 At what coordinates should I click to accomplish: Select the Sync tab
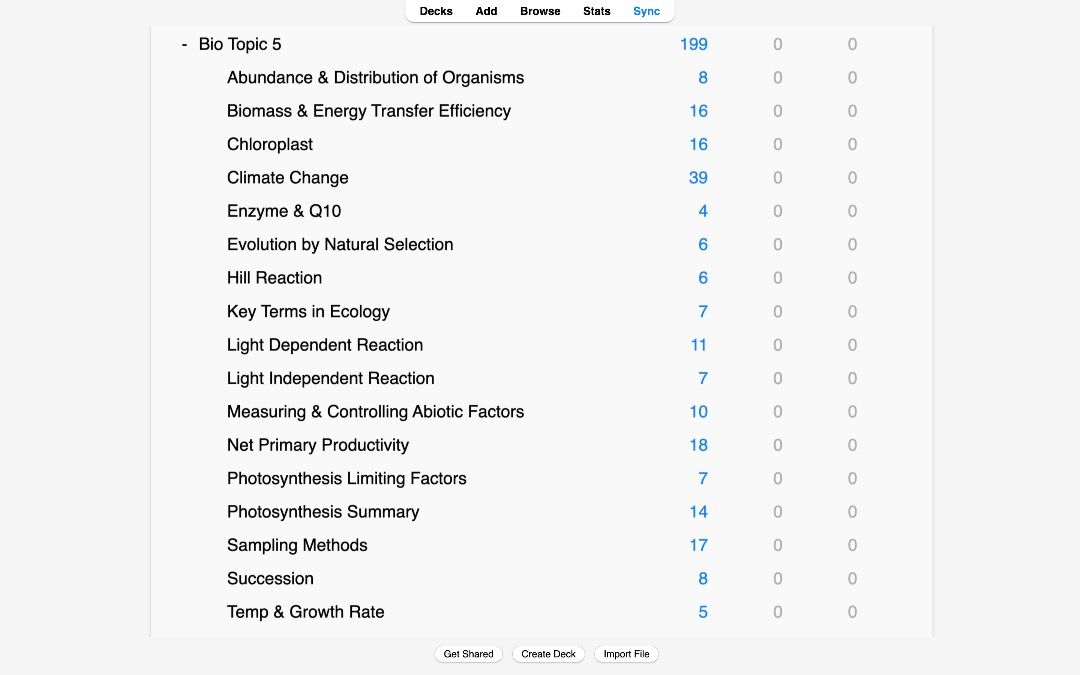pos(646,11)
